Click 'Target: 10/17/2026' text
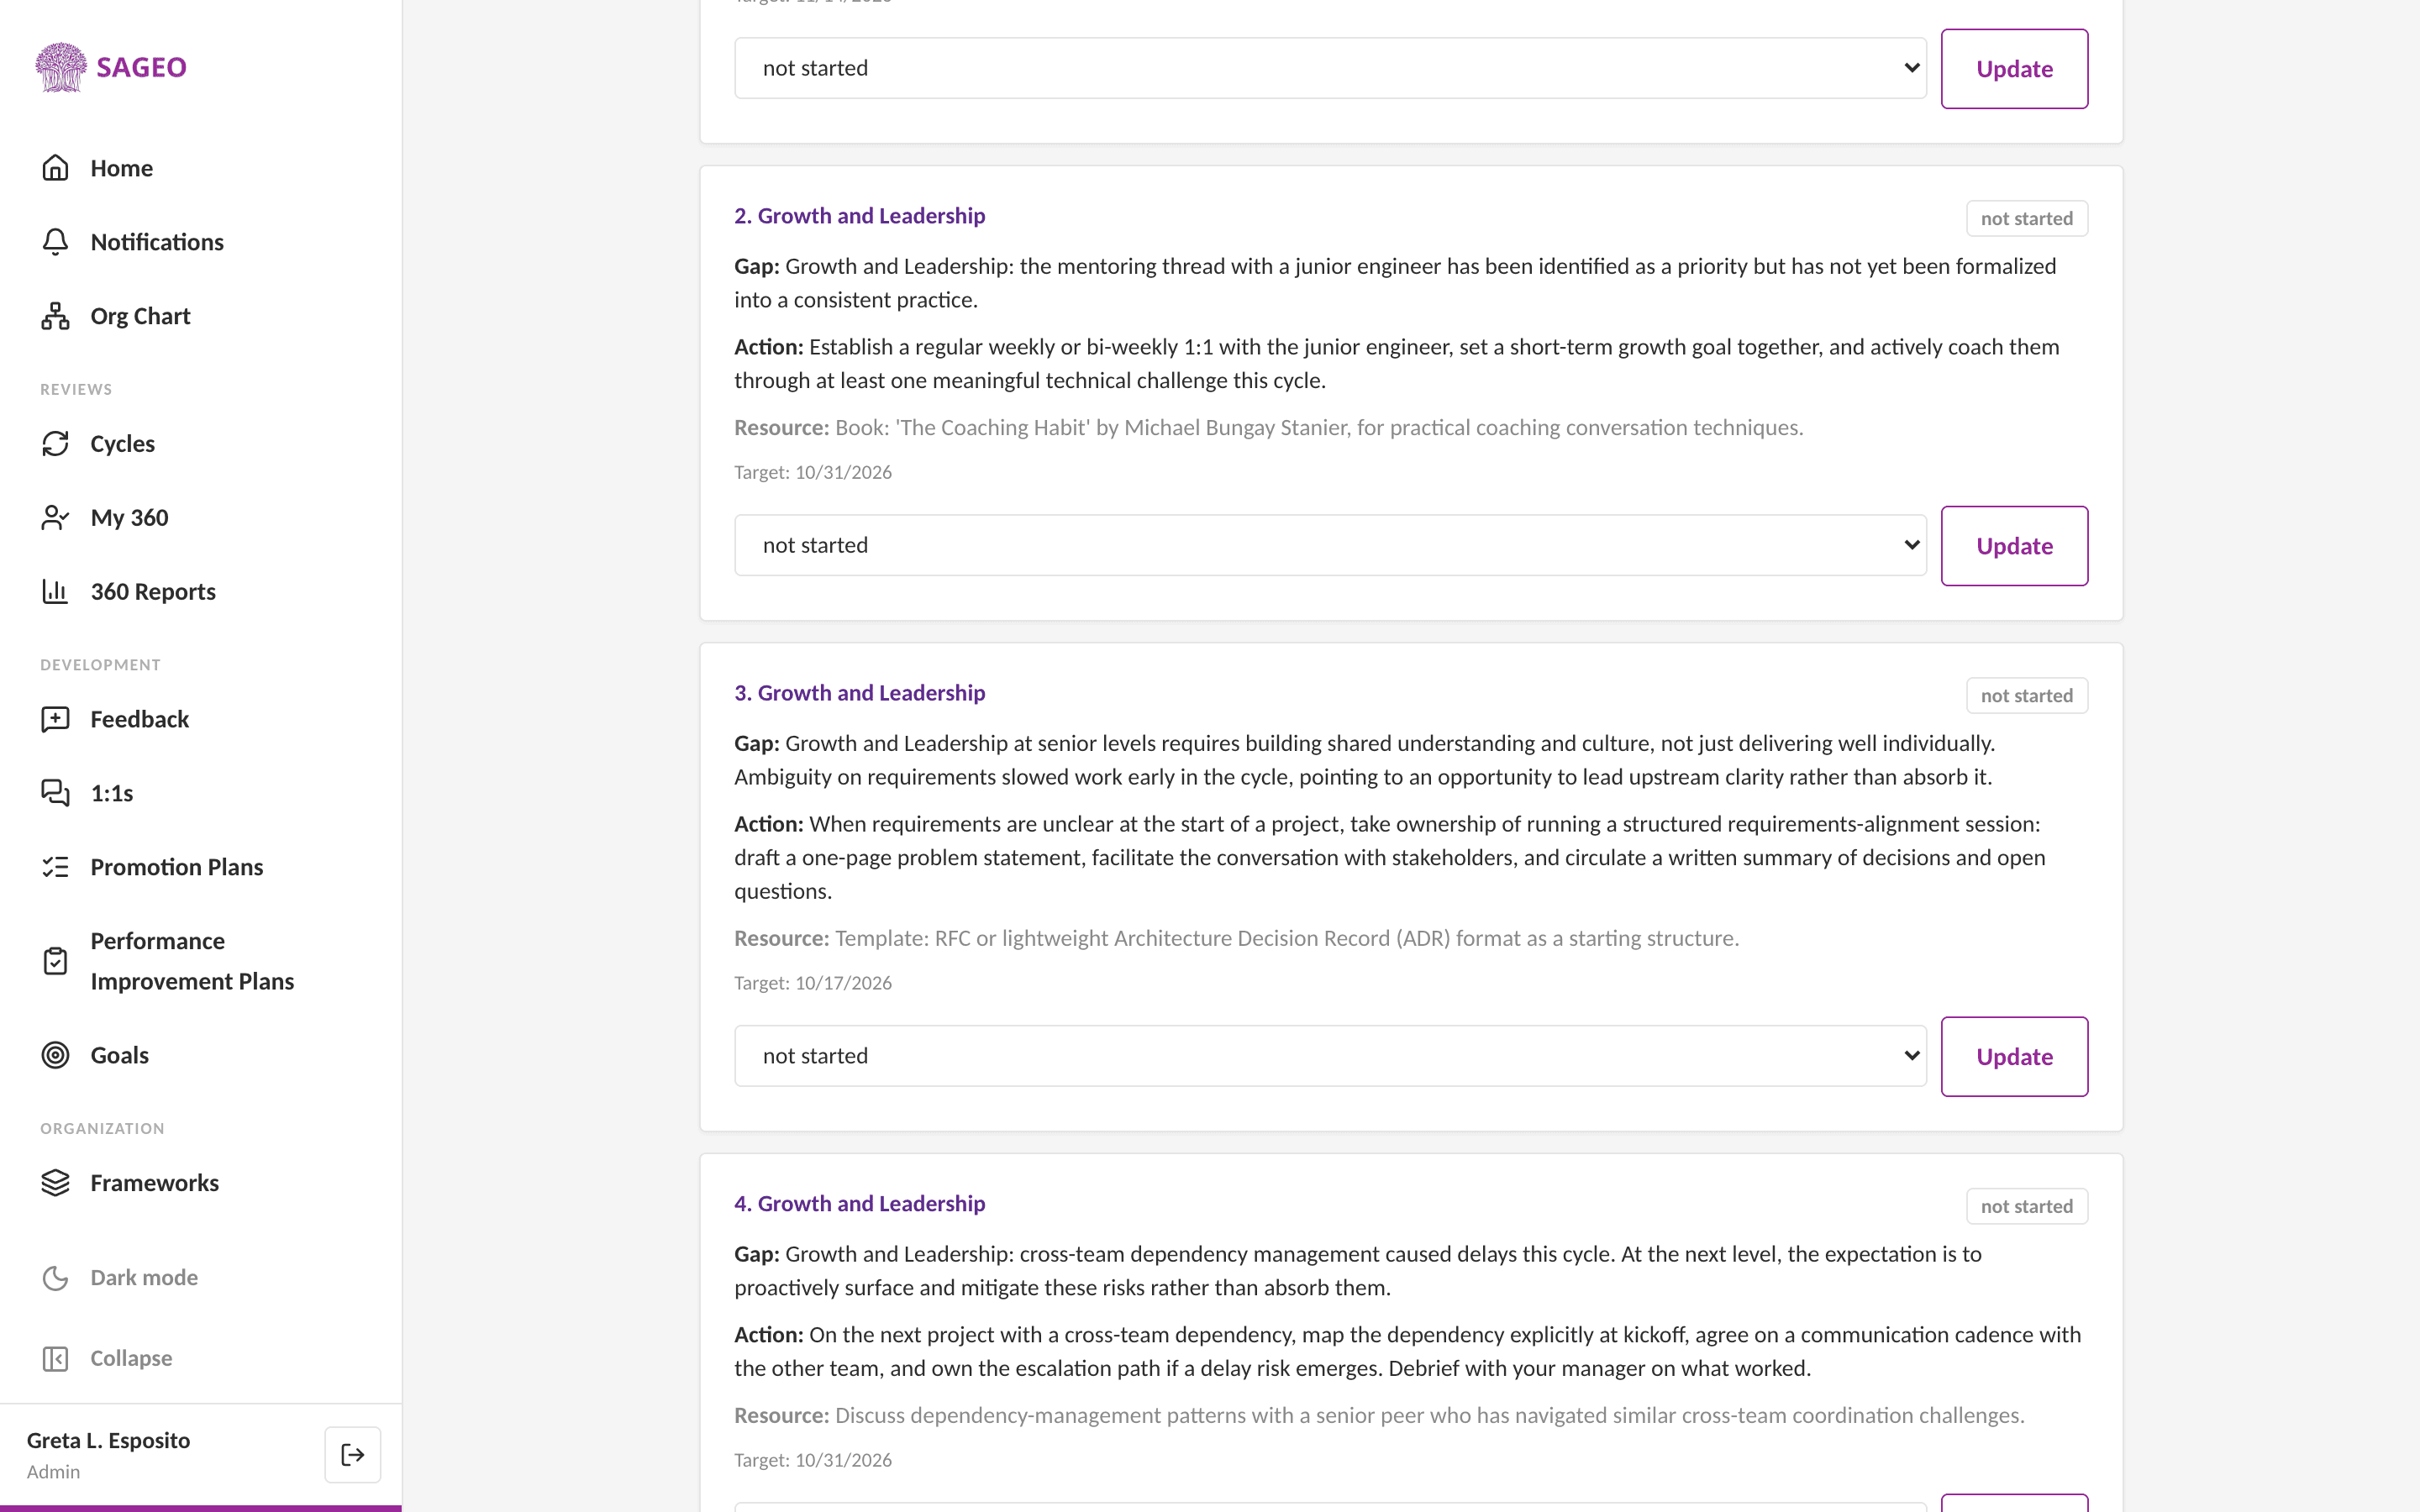Image resolution: width=2420 pixels, height=1512 pixels. [x=813, y=983]
